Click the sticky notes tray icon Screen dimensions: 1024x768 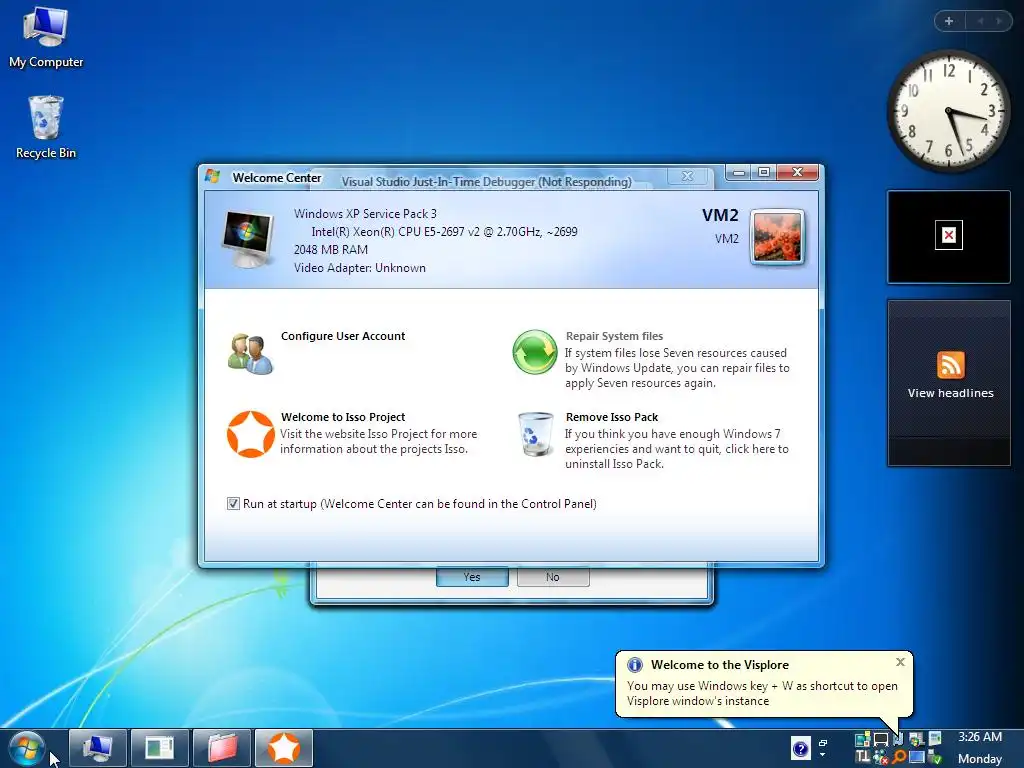point(863,739)
